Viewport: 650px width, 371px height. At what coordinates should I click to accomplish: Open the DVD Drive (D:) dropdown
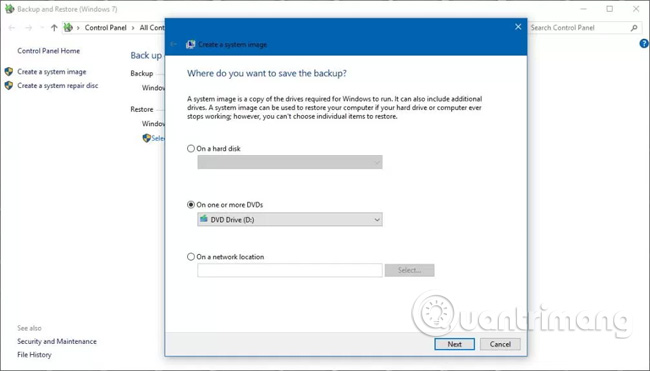point(290,220)
